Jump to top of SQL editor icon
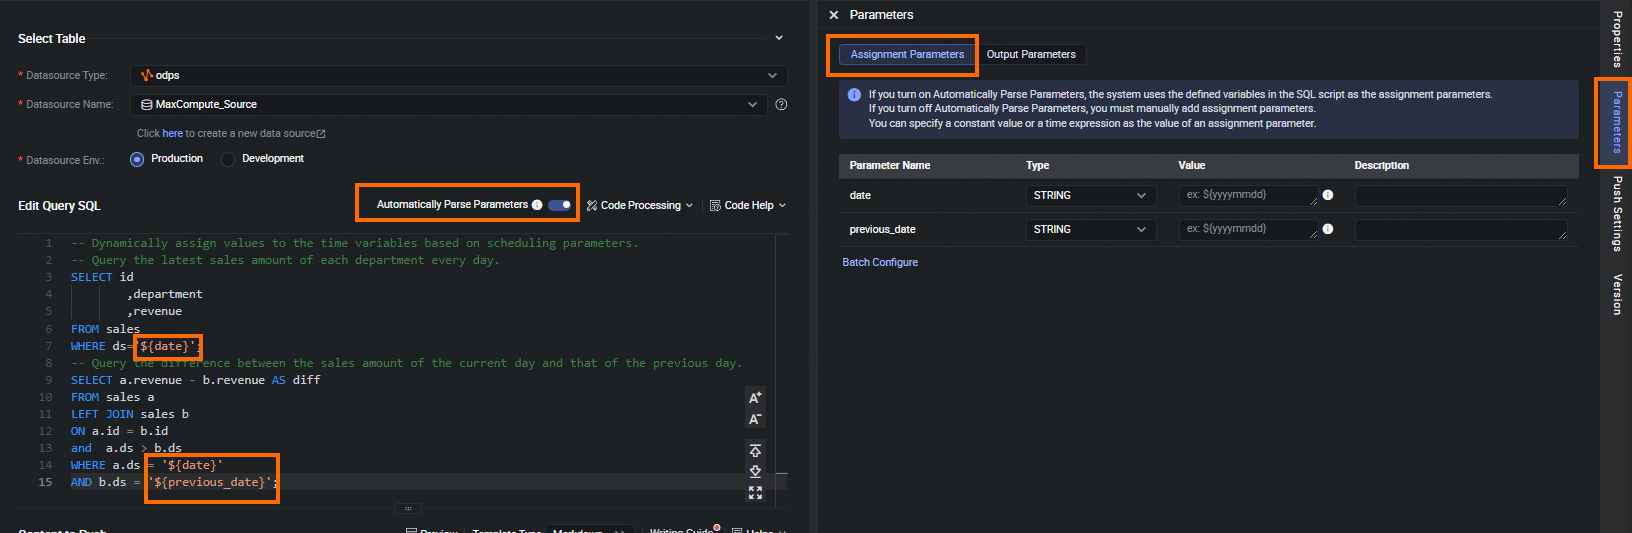 point(755,450)
